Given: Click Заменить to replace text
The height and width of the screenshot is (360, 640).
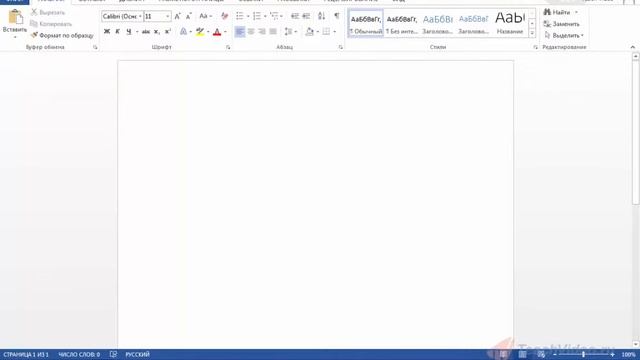Looking at the screenshot, I should (x=562, y=24).
